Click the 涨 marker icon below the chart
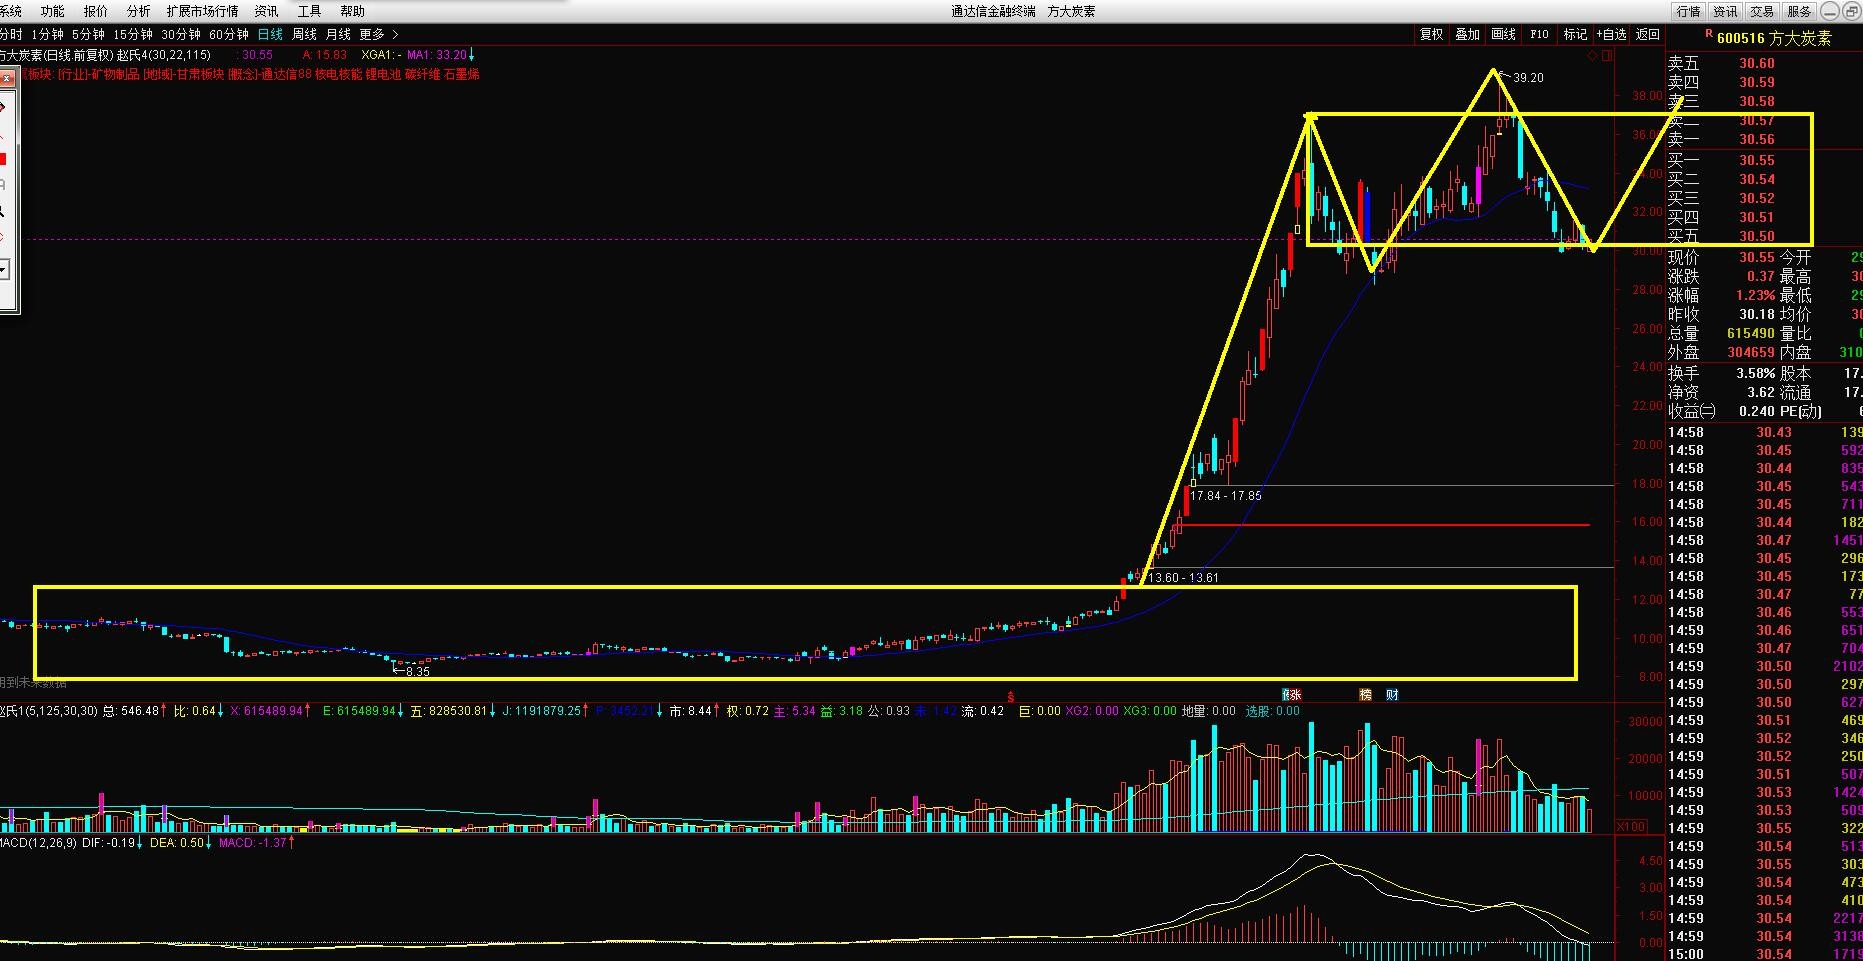The width and height of the screenshot is (1863, 961). point(1292,695)
